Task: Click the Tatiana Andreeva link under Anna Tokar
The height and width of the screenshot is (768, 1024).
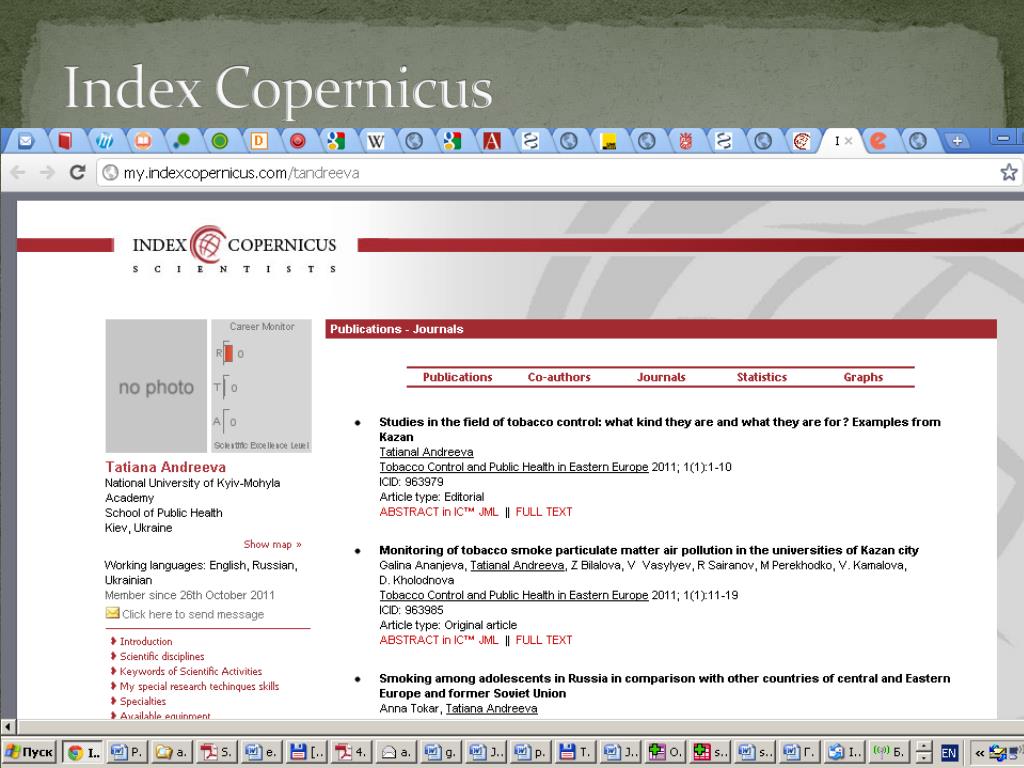Action: pyautogui.click(x=491, y=709)
